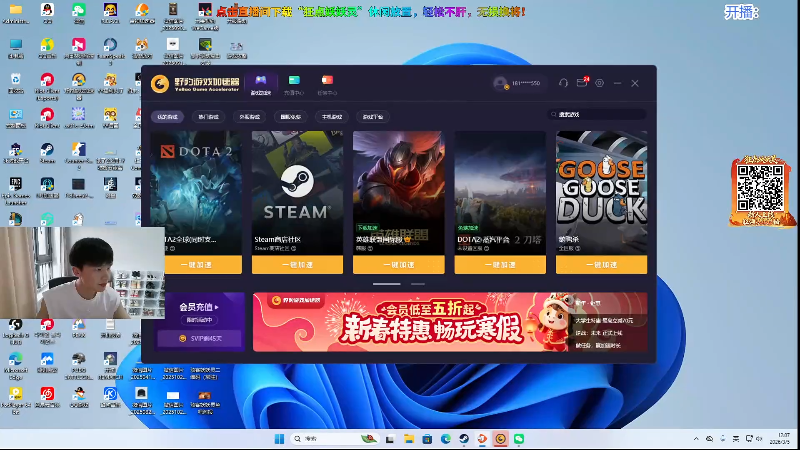Open Task View on the taskbar

[390, 439]
